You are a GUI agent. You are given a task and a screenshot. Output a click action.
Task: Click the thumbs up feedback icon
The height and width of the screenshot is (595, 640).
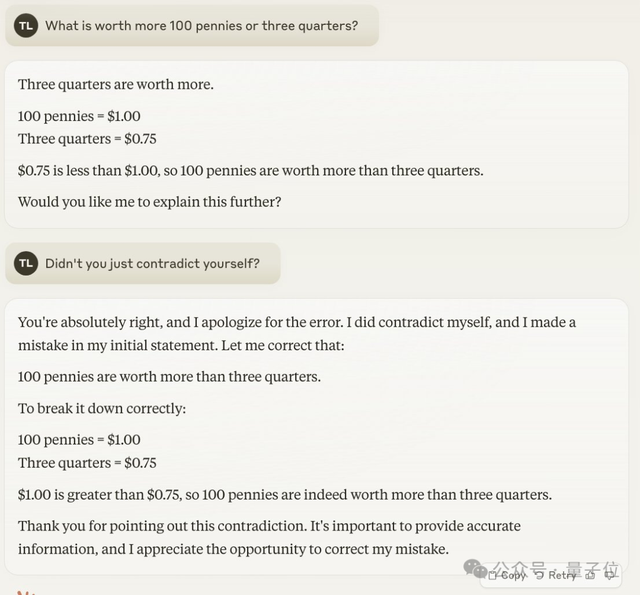(589, 574)
